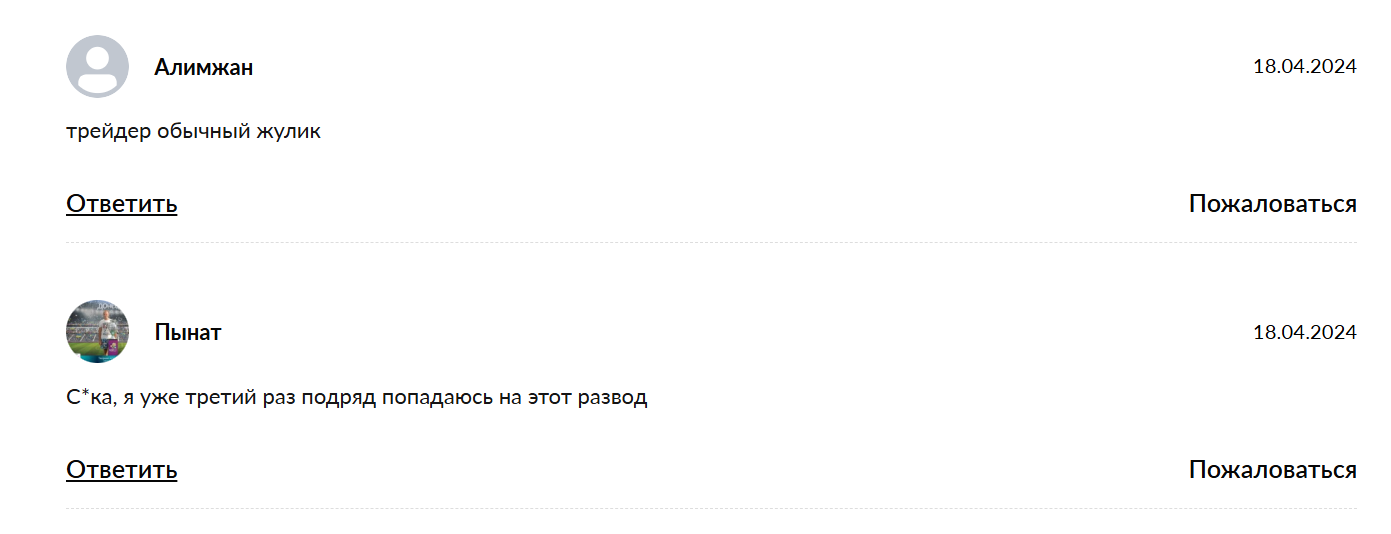Click Пынат's comment about третий раз подряд
Viewport: 1391px width, 534px height.
[x=357, y=397]
